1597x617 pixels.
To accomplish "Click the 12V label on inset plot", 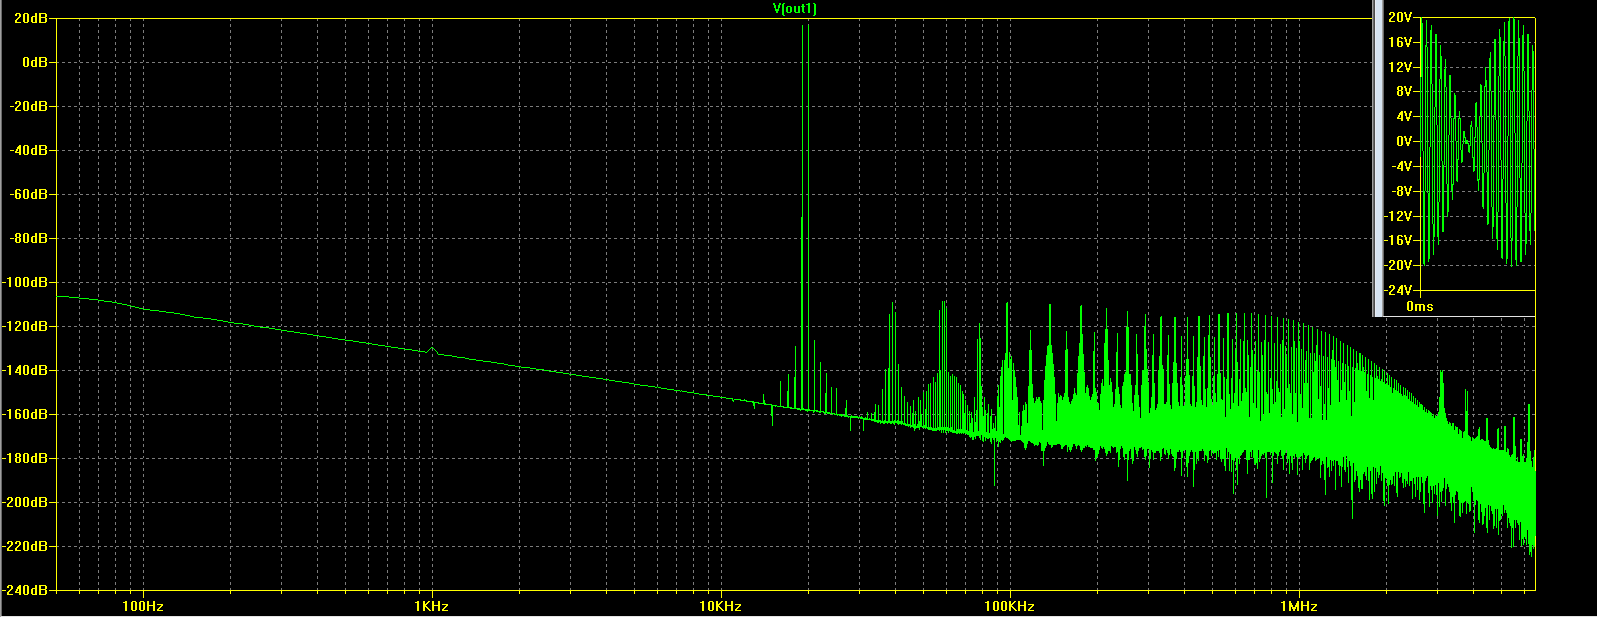I will (x=1400, y=67).
